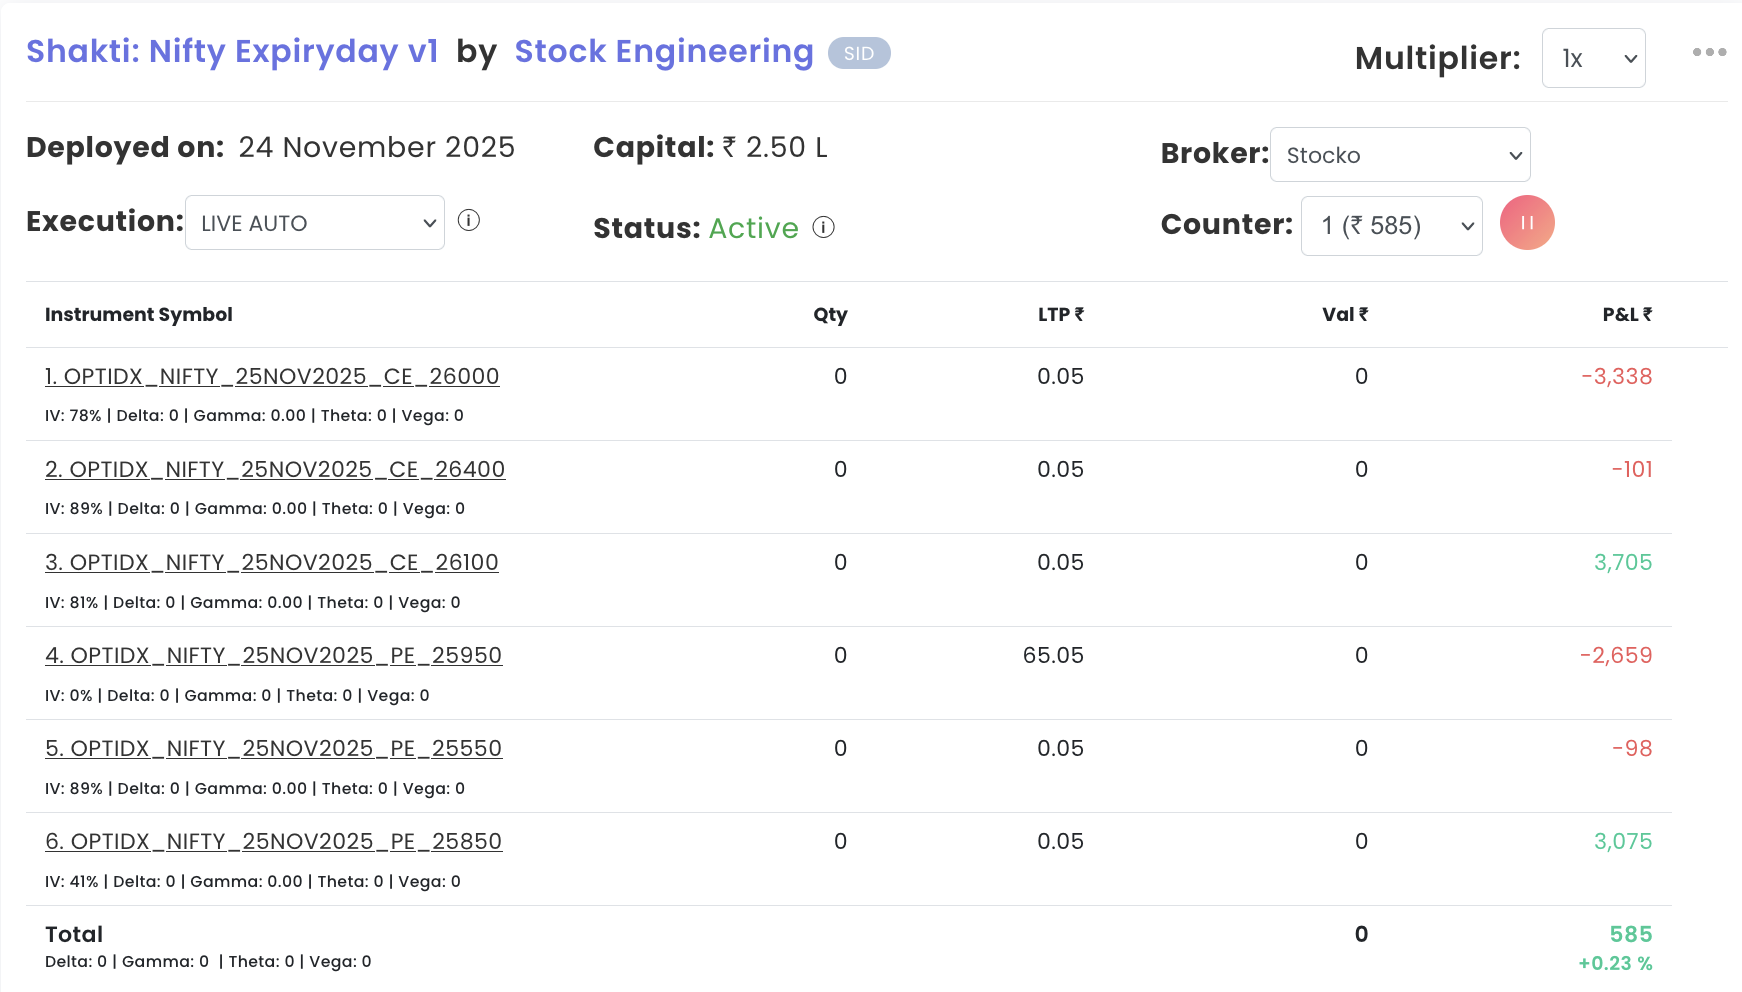The width and height of the screenshot is (1742, 992).
Task: Open the Stock Engineering author link
Action: coord(663,52)
